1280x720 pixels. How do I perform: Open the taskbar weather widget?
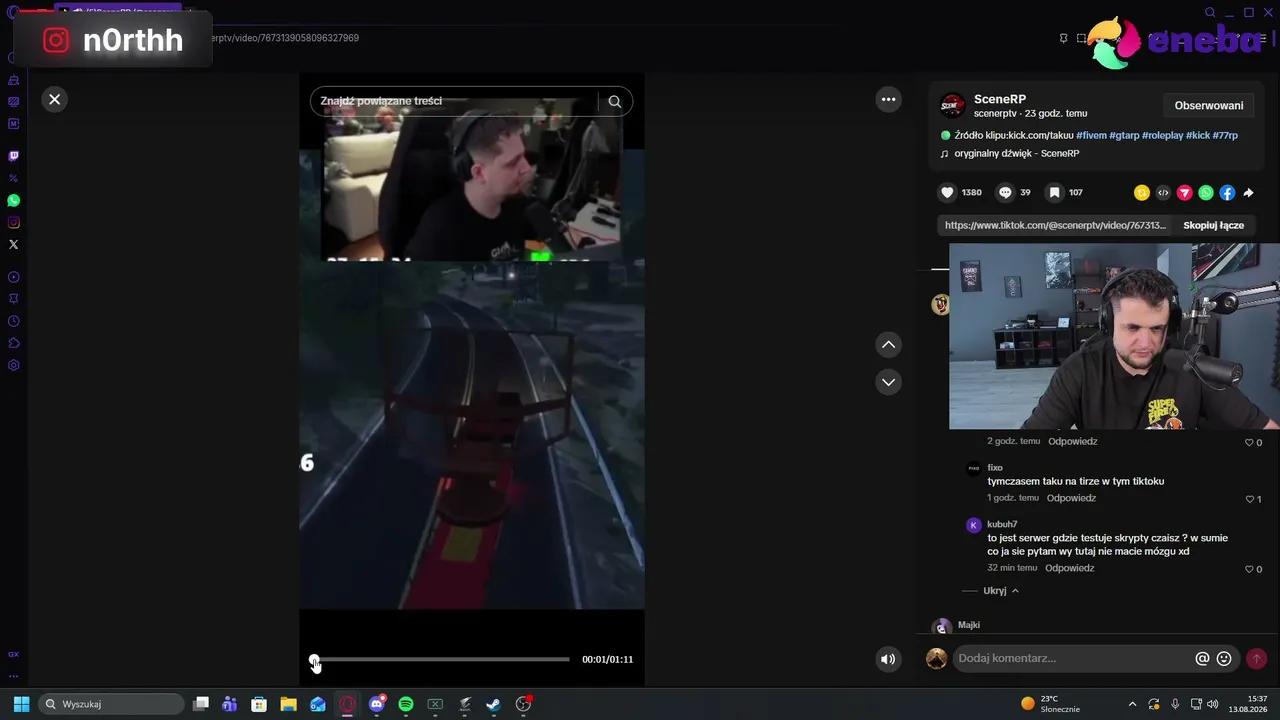click(x=1050, y=704)
